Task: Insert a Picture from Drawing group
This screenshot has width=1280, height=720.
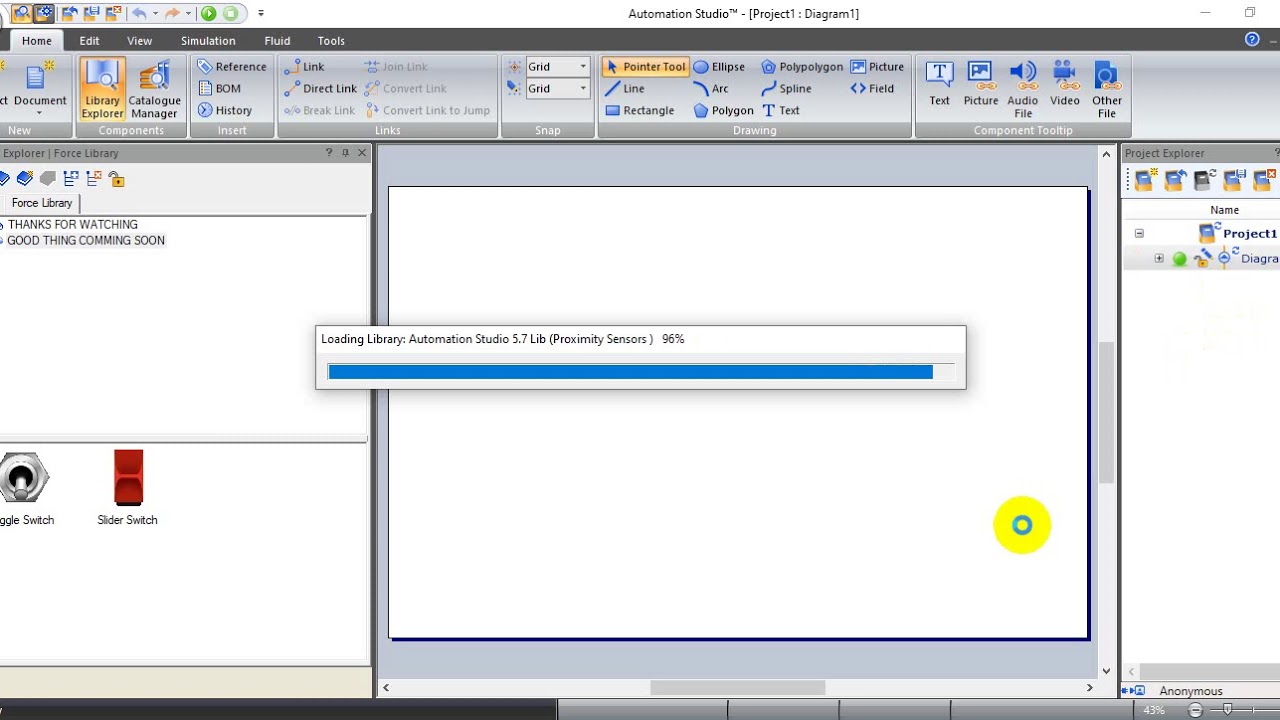Action: 877,67
